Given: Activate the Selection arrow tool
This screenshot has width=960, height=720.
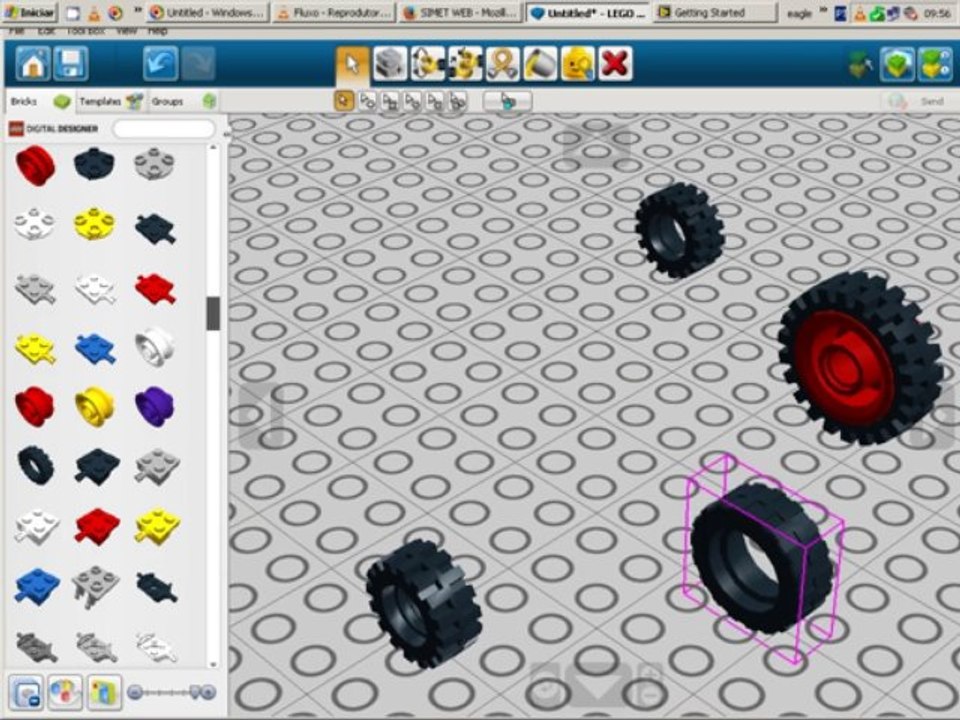Looking at the screenshot, I should click(353, 64).
